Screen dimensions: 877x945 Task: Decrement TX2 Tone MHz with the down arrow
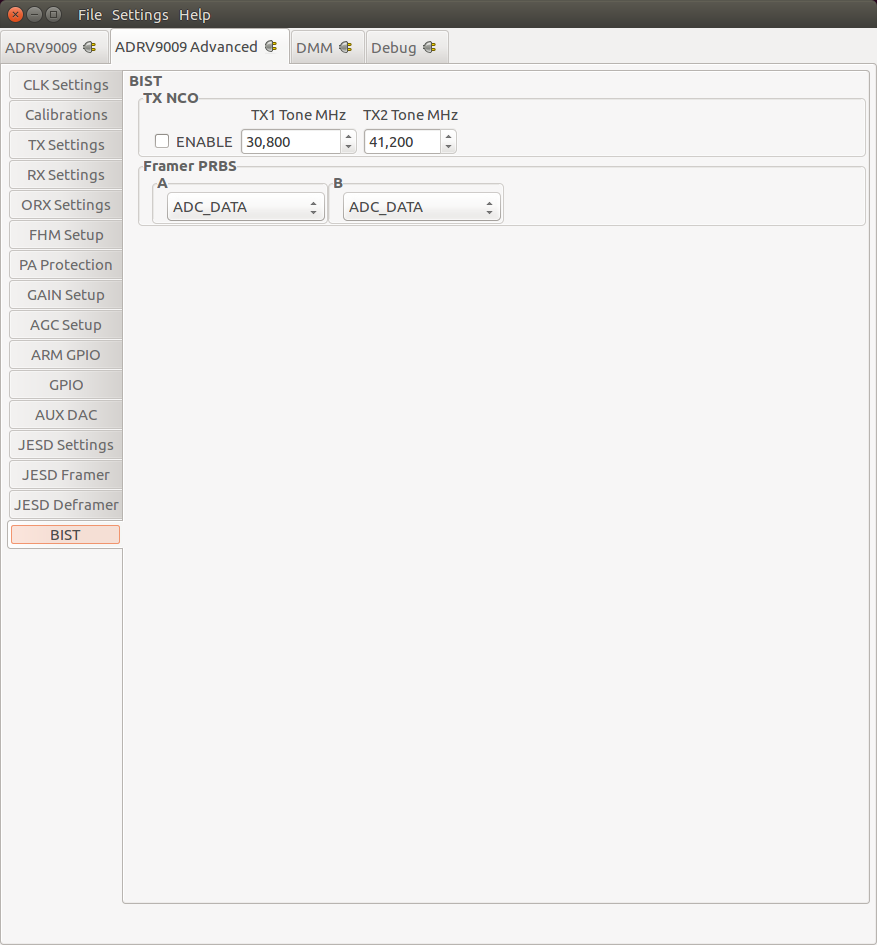point(448,146)
